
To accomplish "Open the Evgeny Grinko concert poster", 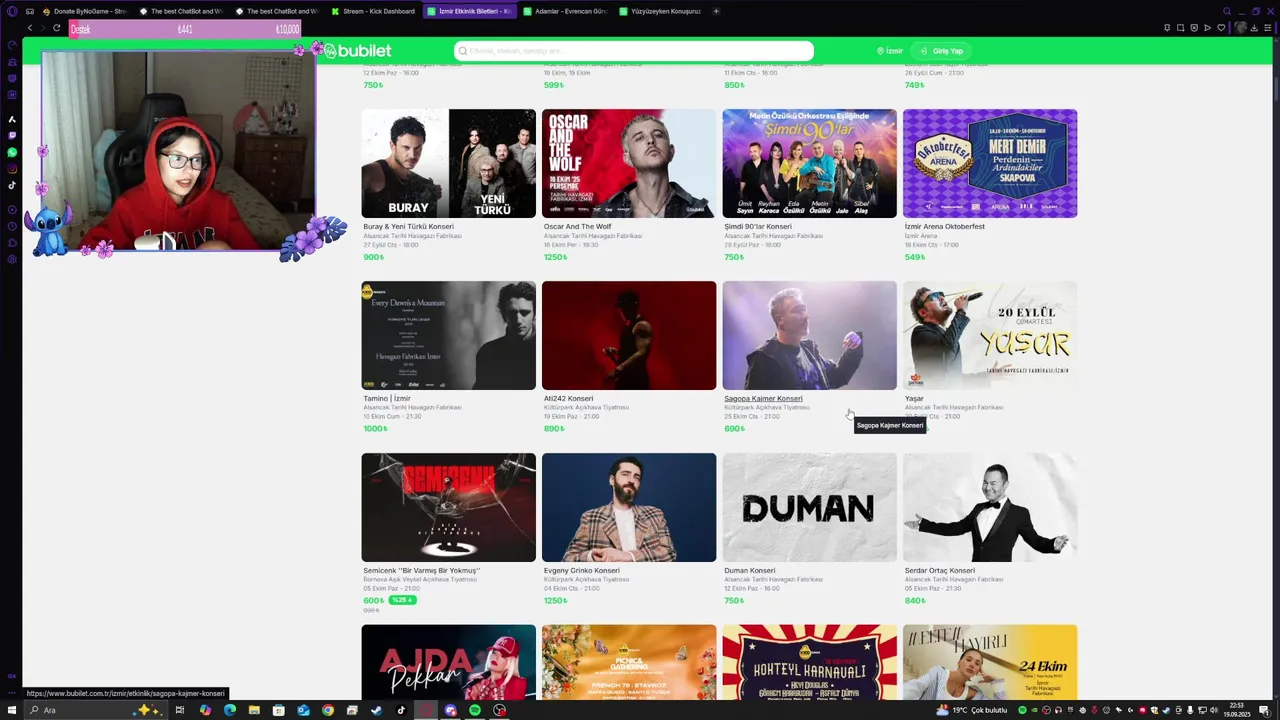I will (629, 507).
